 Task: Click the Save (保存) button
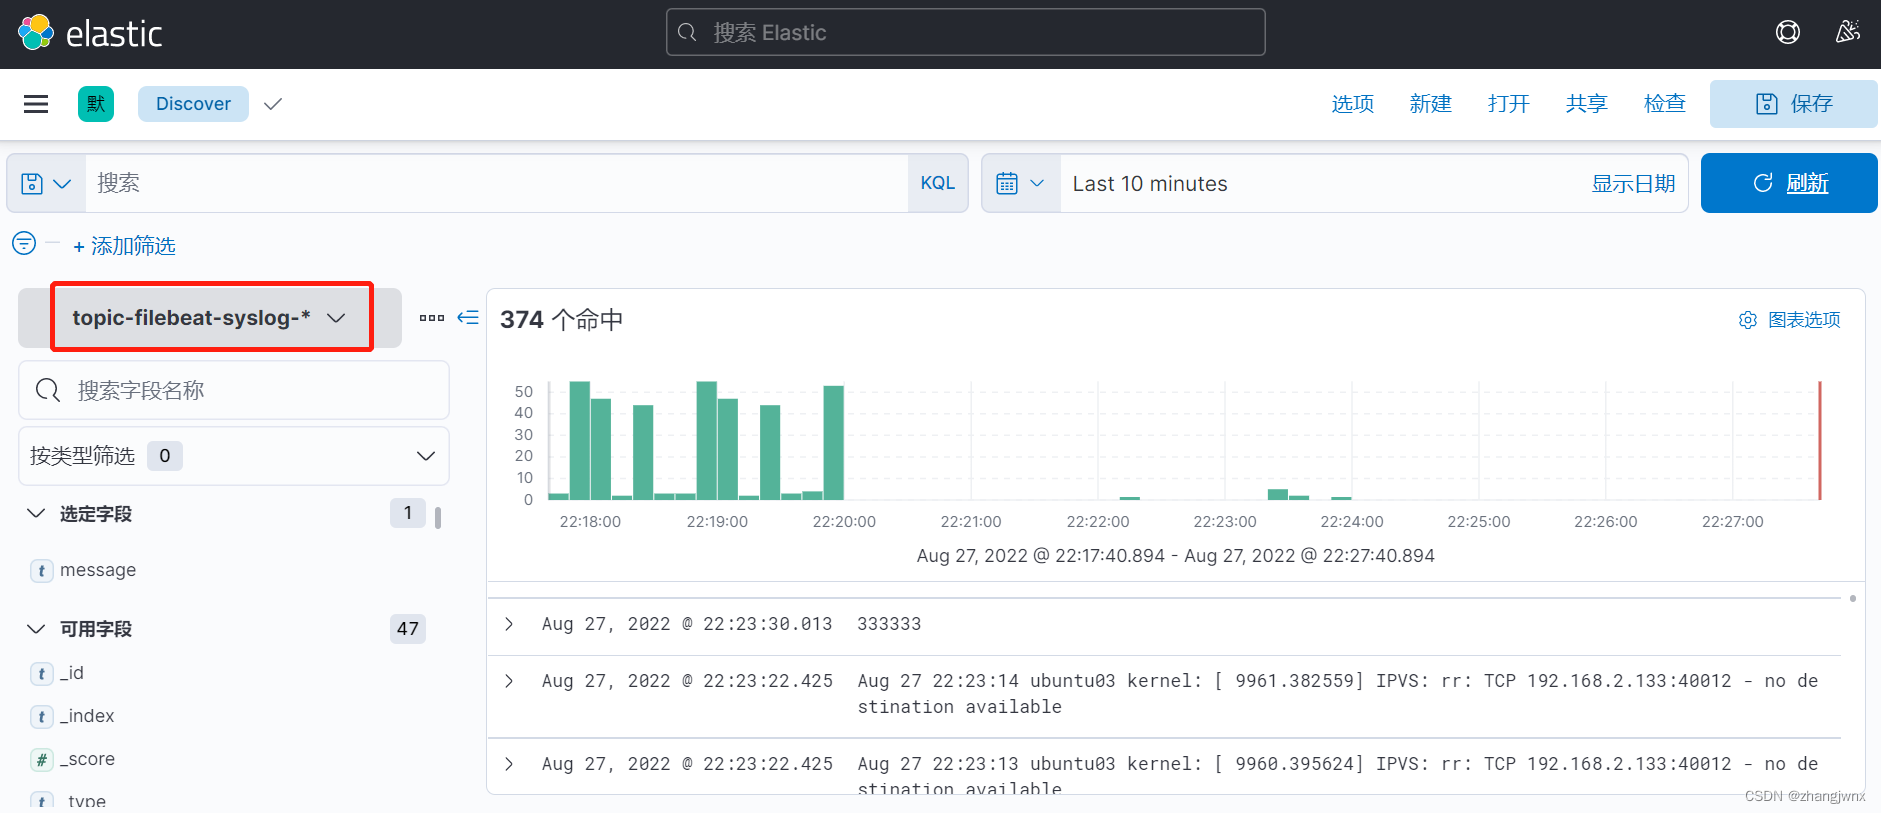(x=1794, y=104)
